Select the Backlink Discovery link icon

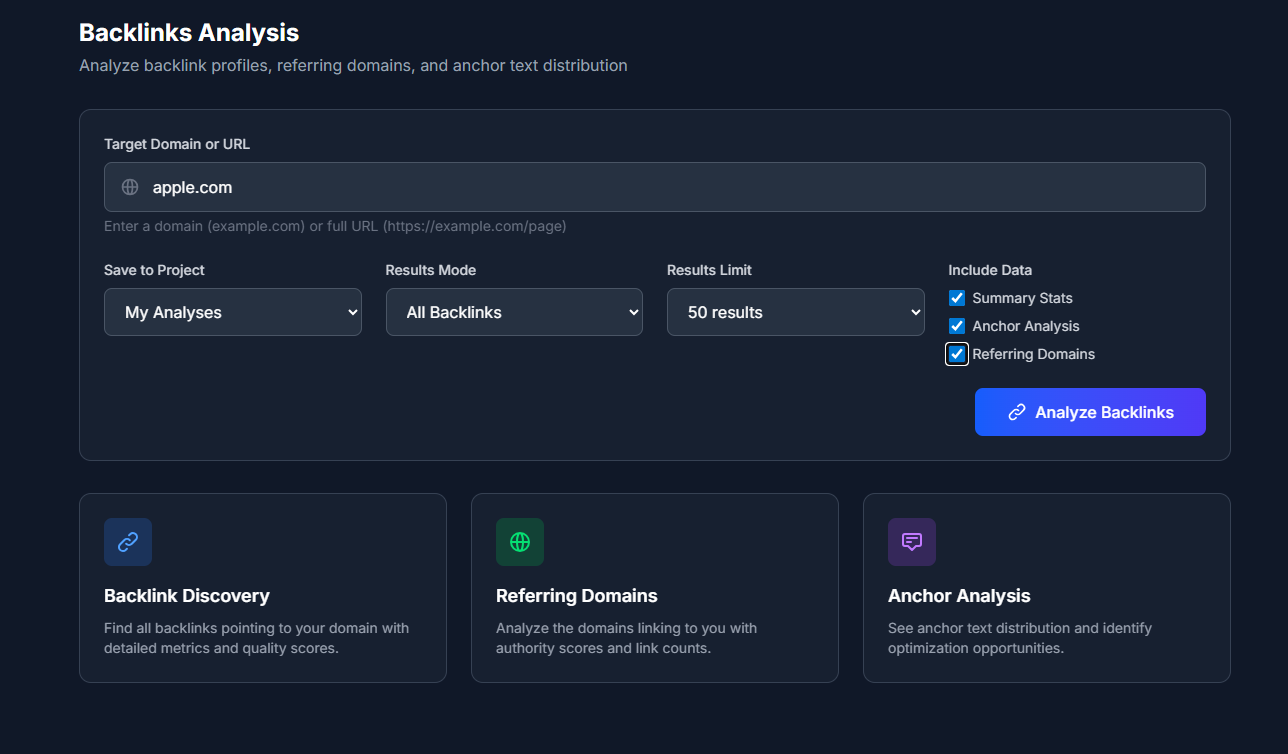[128, 541]
